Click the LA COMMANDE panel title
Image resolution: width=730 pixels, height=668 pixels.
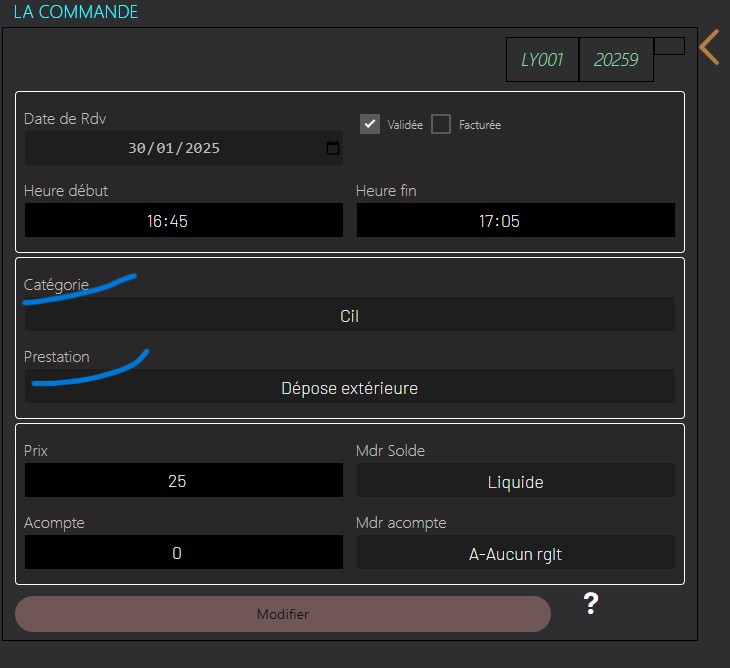76,13
